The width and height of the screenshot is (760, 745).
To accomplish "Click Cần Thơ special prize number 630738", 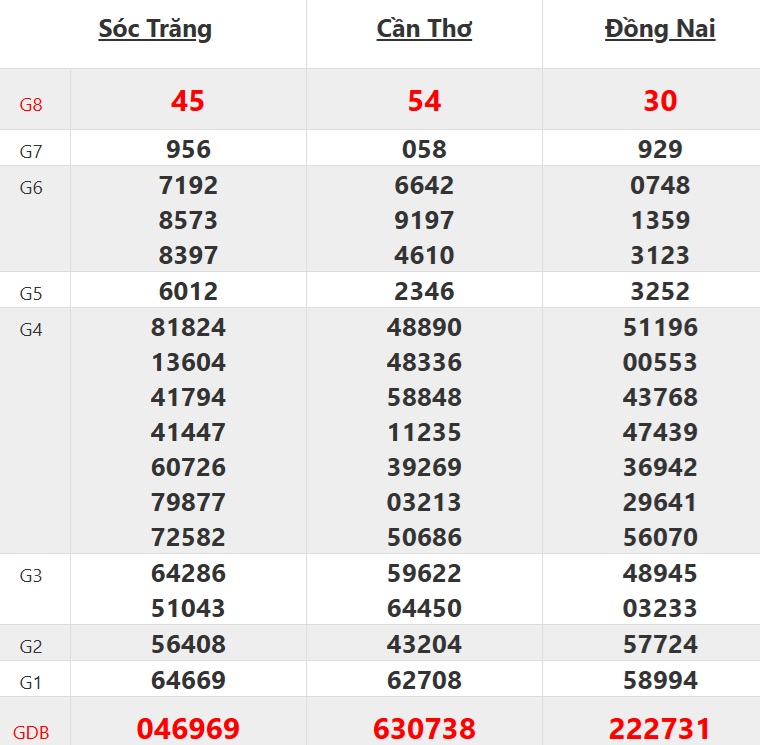I will click(424, 728).
